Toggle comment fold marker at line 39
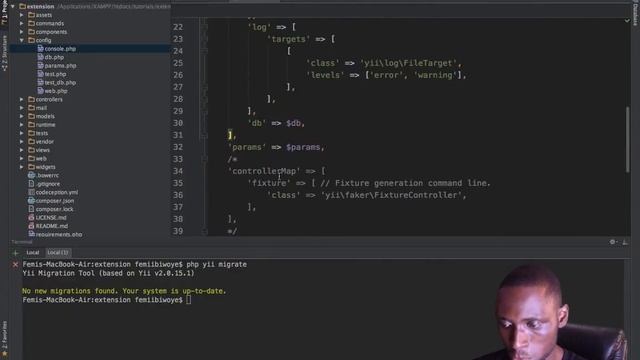Viewport: 640px width, 360px height. click(x=204, y=231)
